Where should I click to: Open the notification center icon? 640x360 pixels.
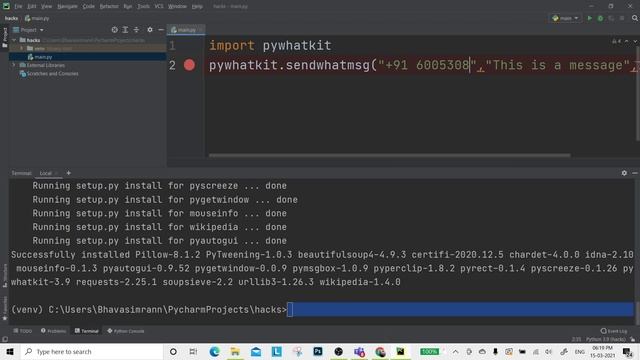pyautogui.click(x=628, y=351)
